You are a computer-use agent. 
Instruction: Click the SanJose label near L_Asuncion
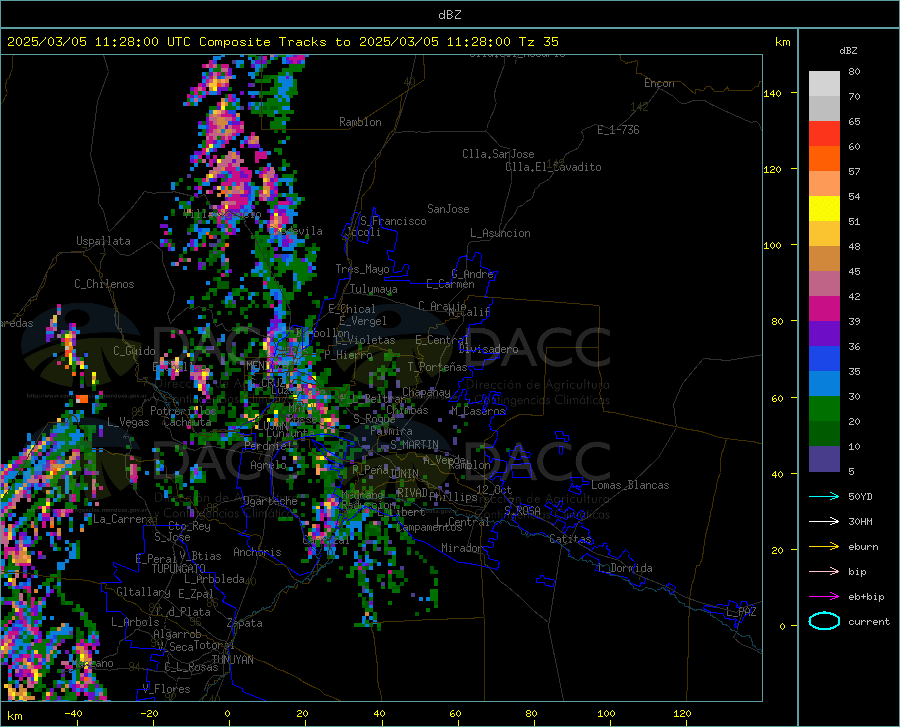coord(448,209)
